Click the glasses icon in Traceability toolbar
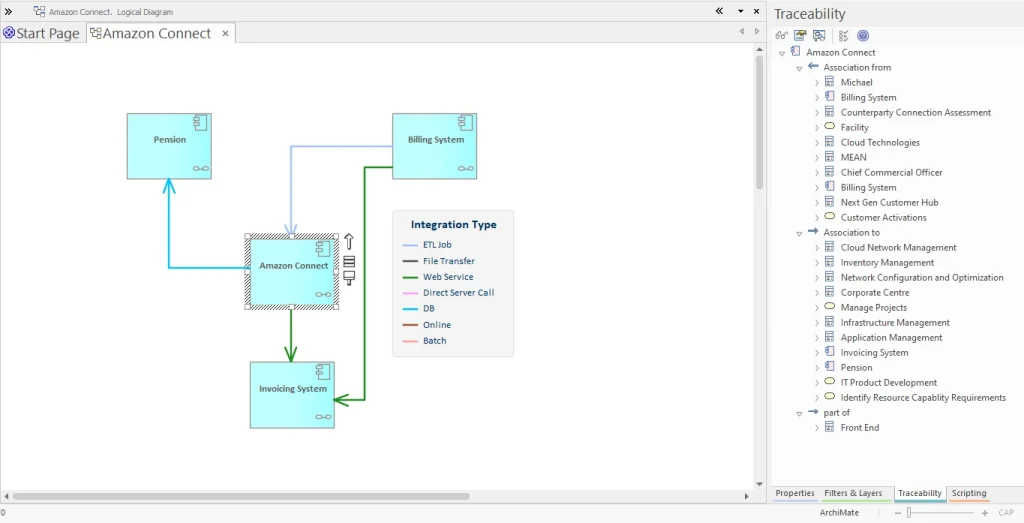The height and width of the screenshot is (523, 1024). click(781, 36)
